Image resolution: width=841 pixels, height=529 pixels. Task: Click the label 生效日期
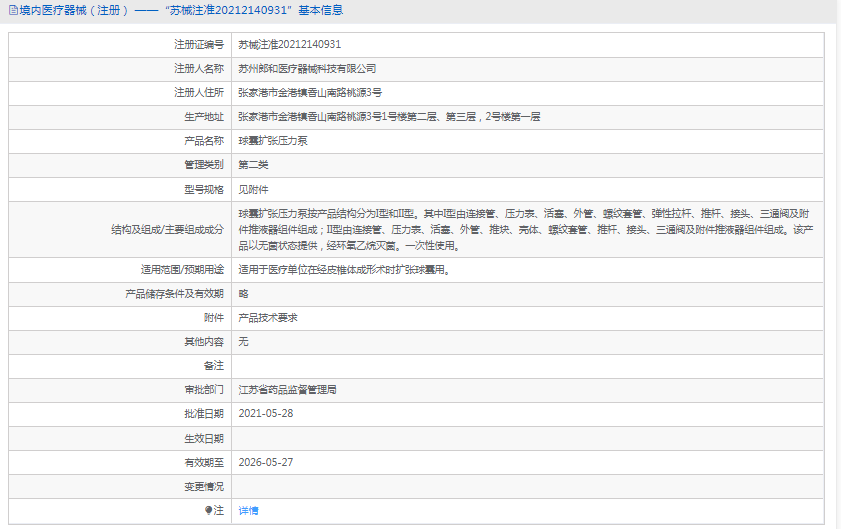point(204,439)
